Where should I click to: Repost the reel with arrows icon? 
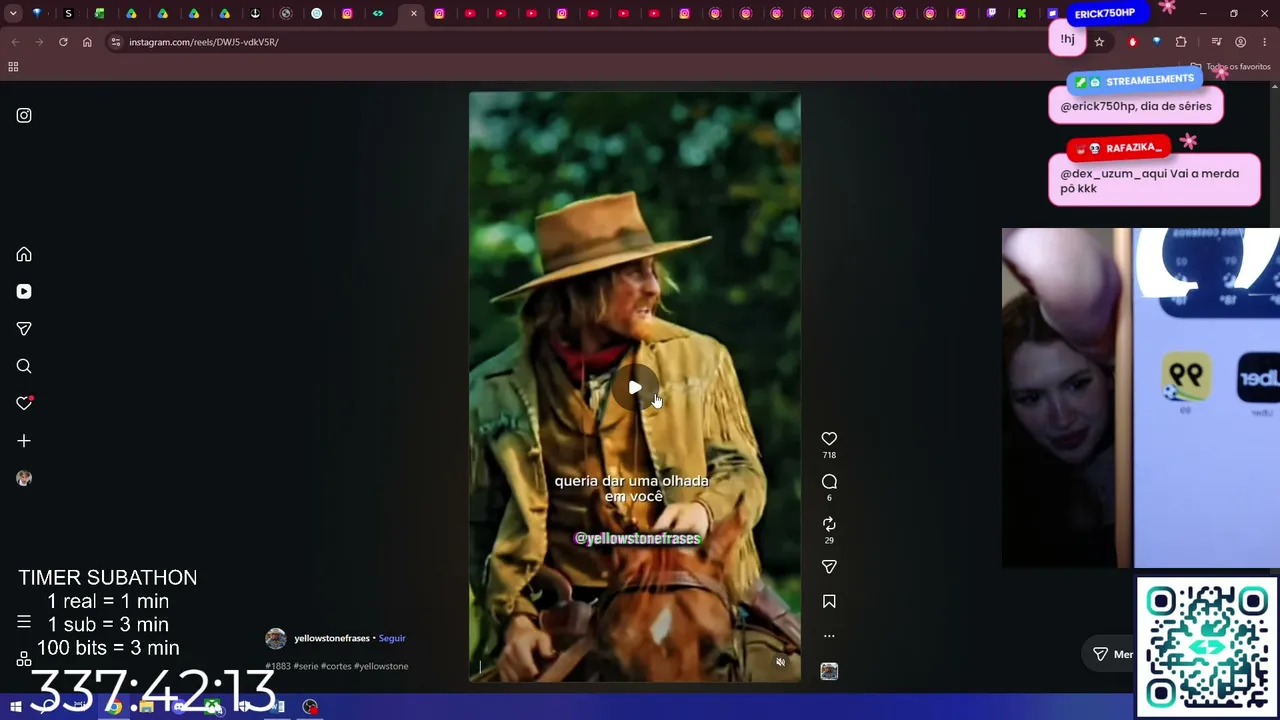829,524
